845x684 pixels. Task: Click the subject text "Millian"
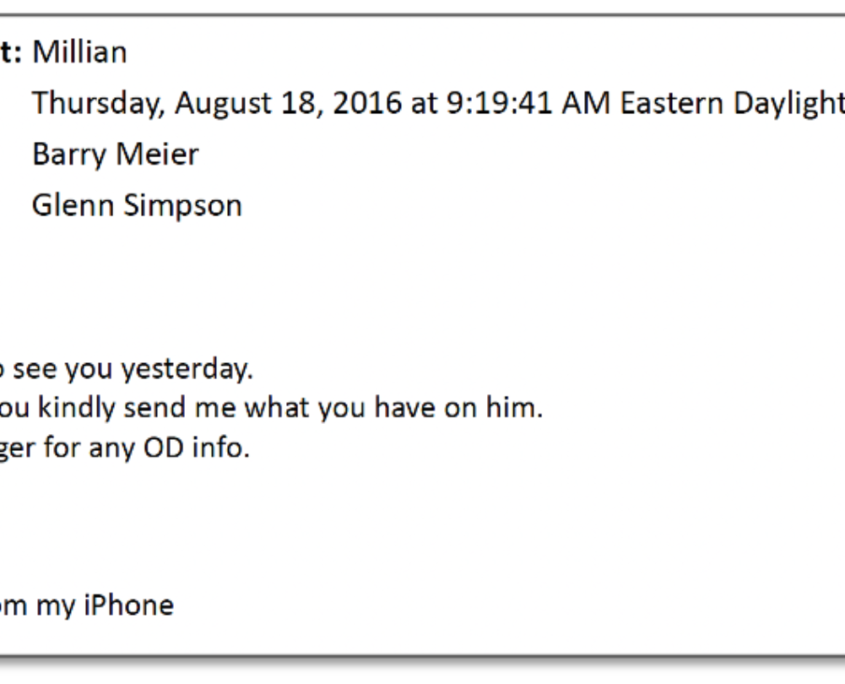80,52
